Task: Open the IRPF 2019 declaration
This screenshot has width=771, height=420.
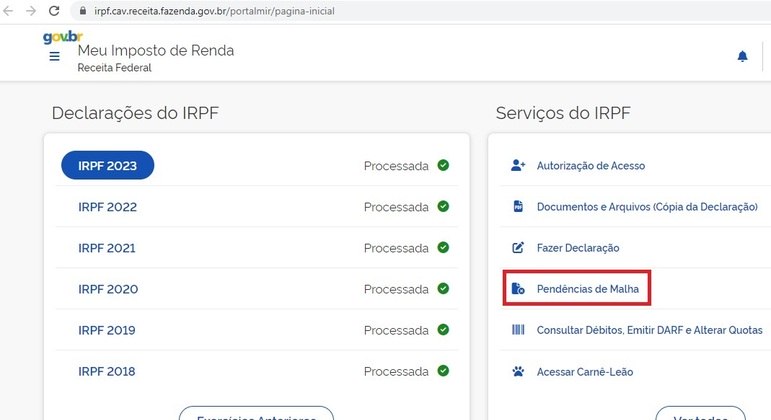Action: tap(107, 330)
